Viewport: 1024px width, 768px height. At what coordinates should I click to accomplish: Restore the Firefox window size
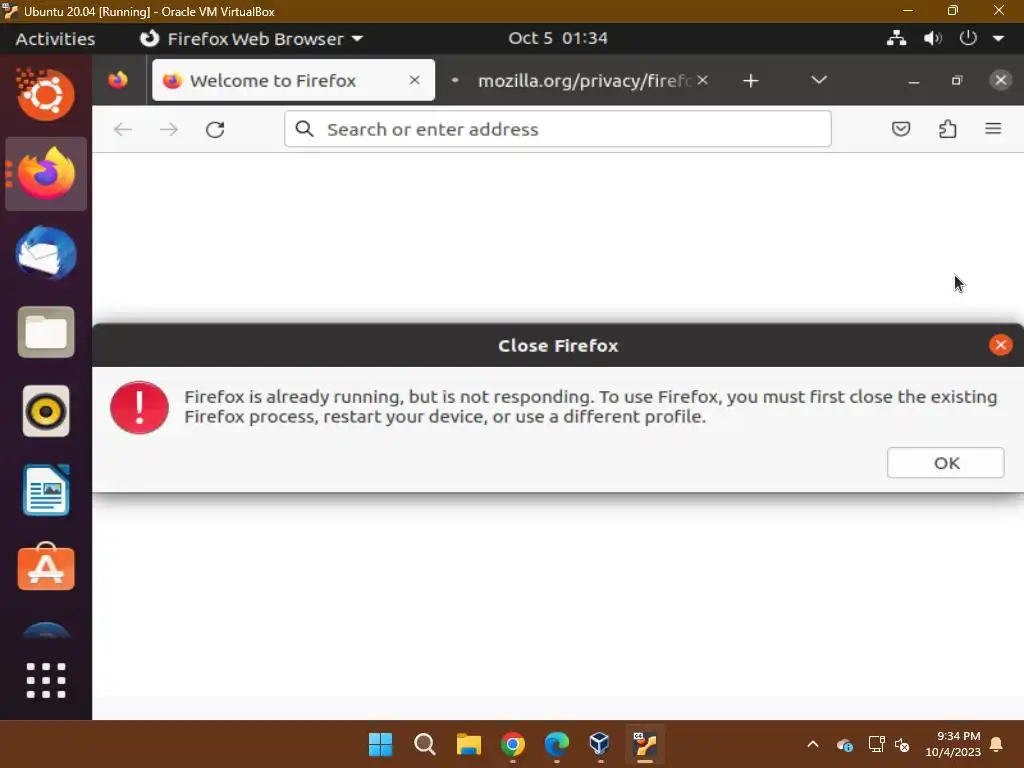click(x=957, y=80)
